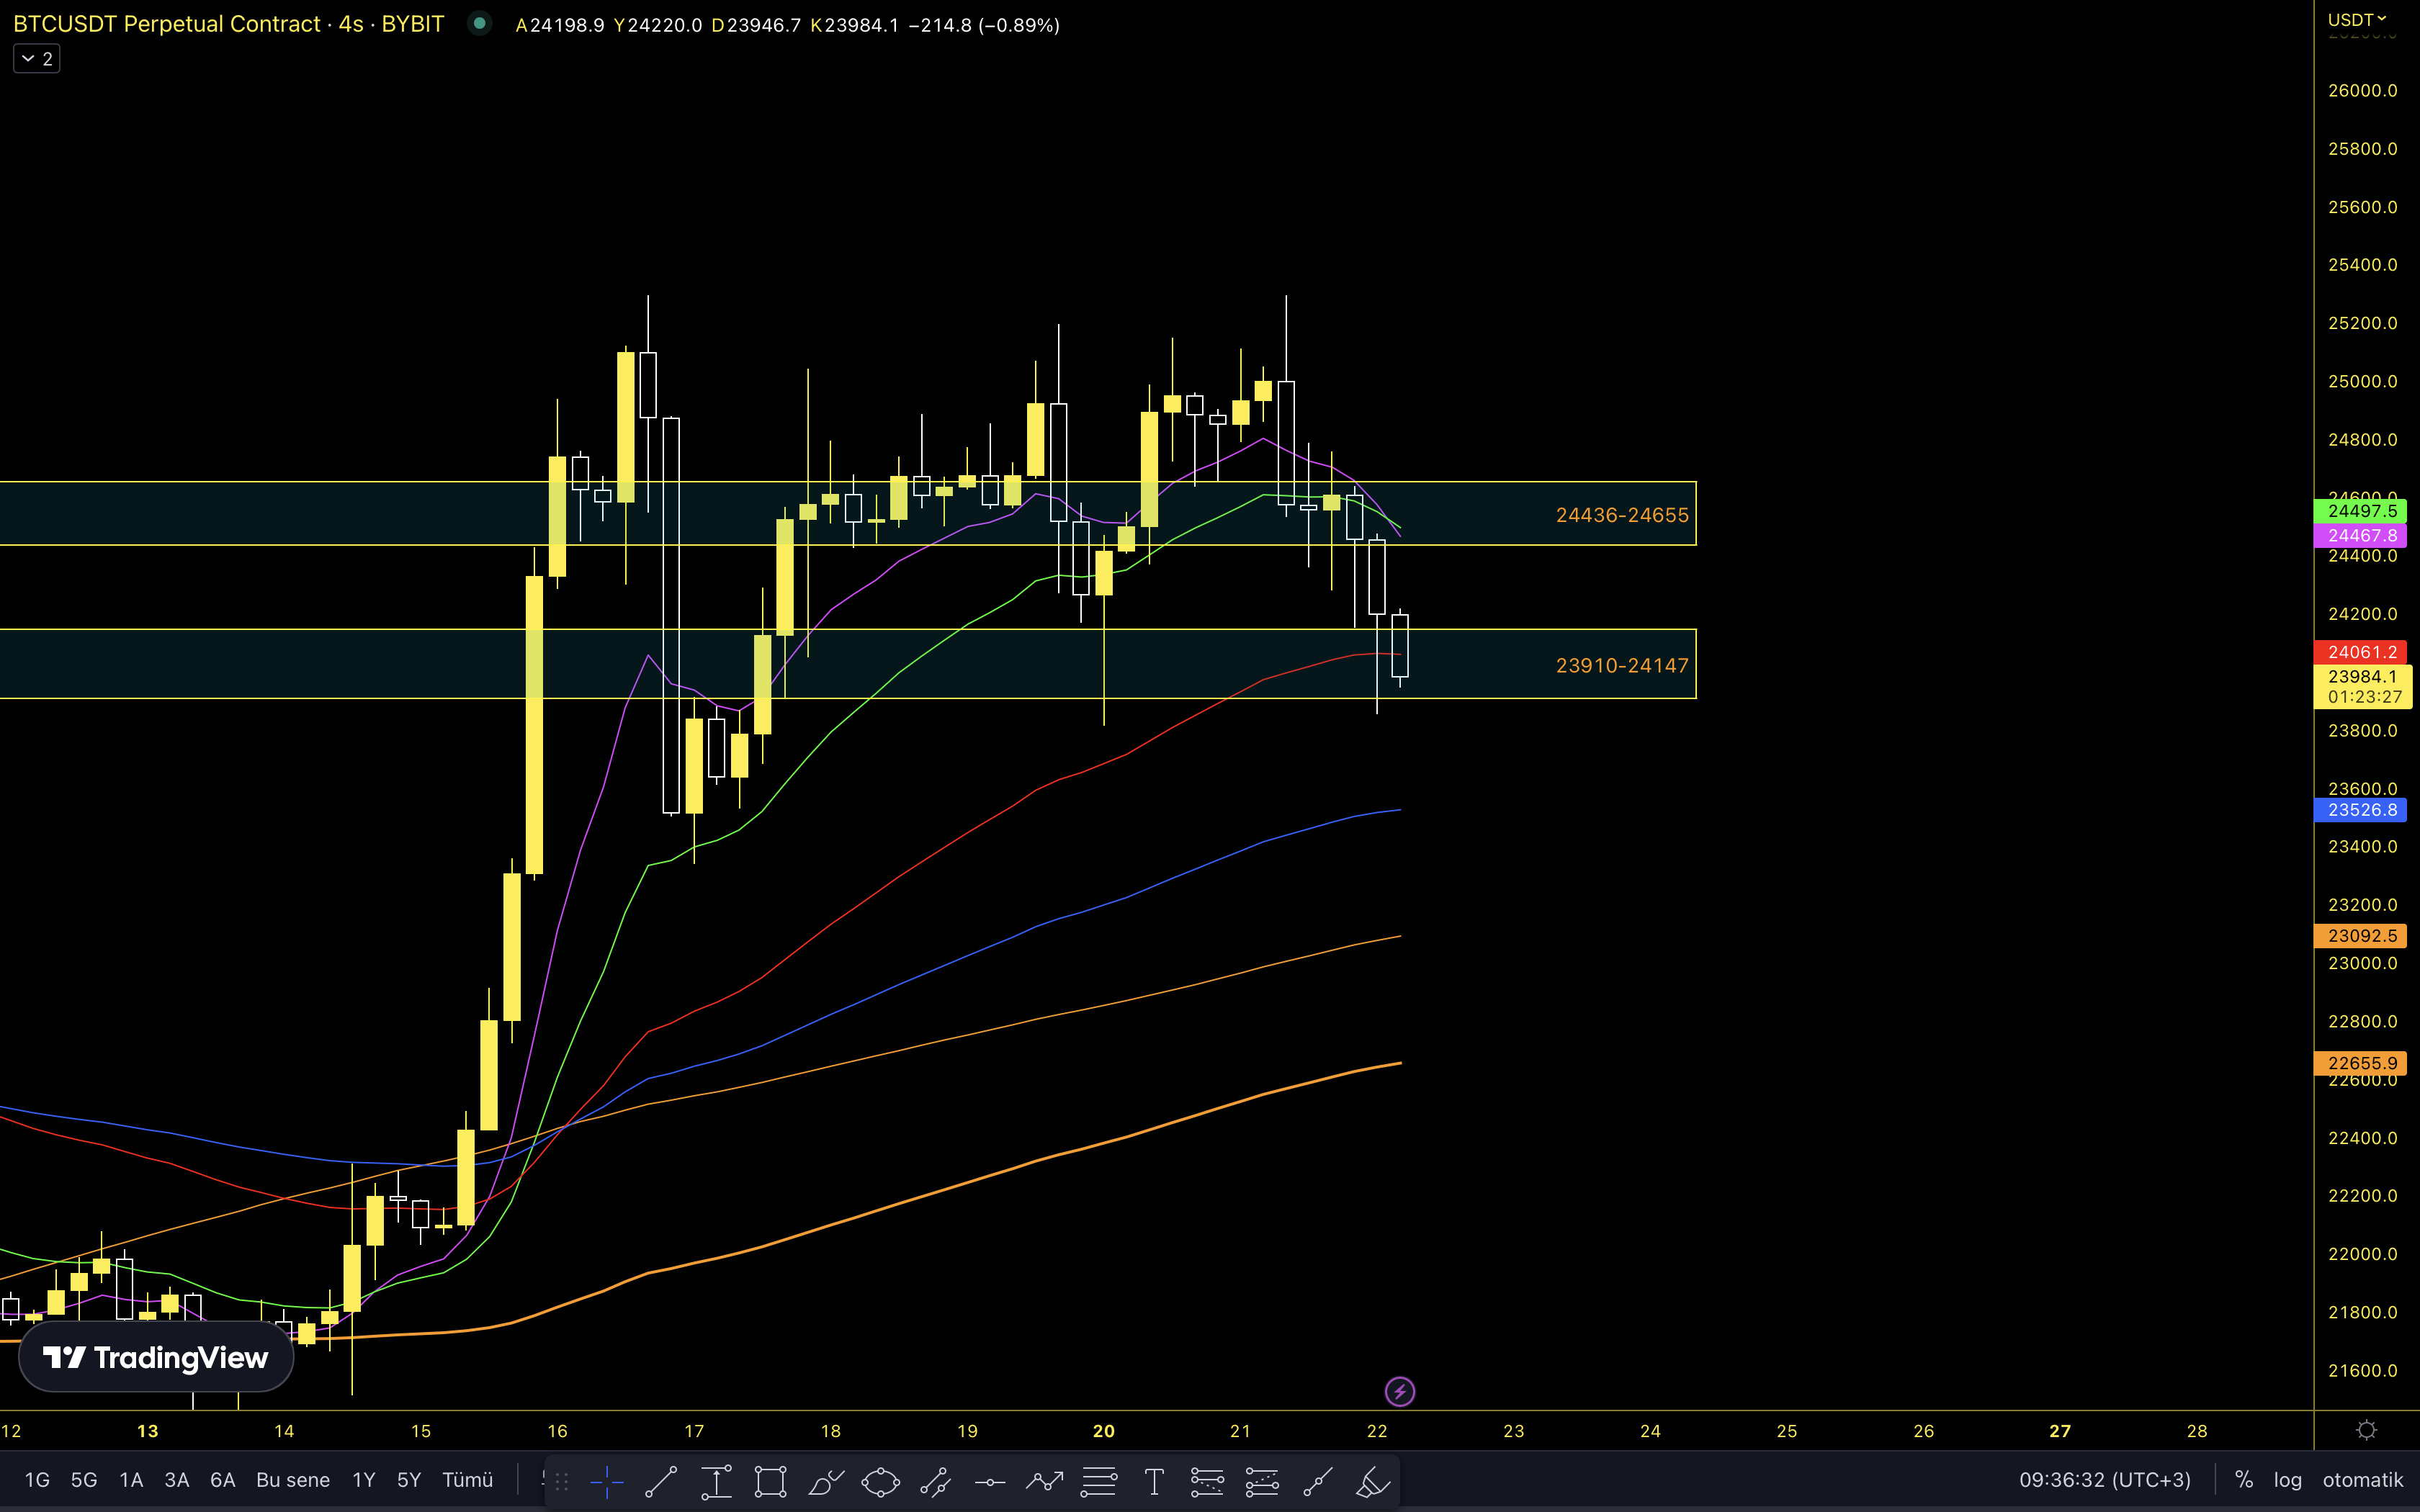This screenshot has height=1512, width=2420.
Task: Open chart settings gear on the time axis
Action: tap(2366, 1431)
